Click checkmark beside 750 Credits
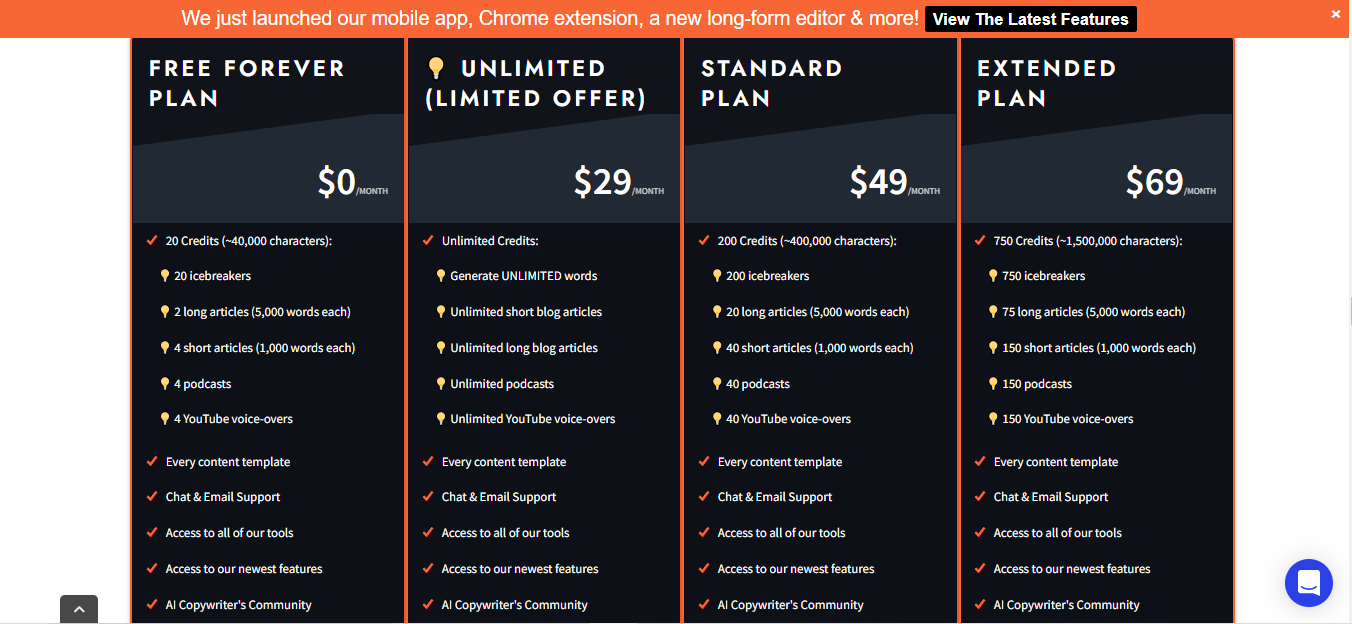This screenshot has height=624, width=1352. (980, 241)
